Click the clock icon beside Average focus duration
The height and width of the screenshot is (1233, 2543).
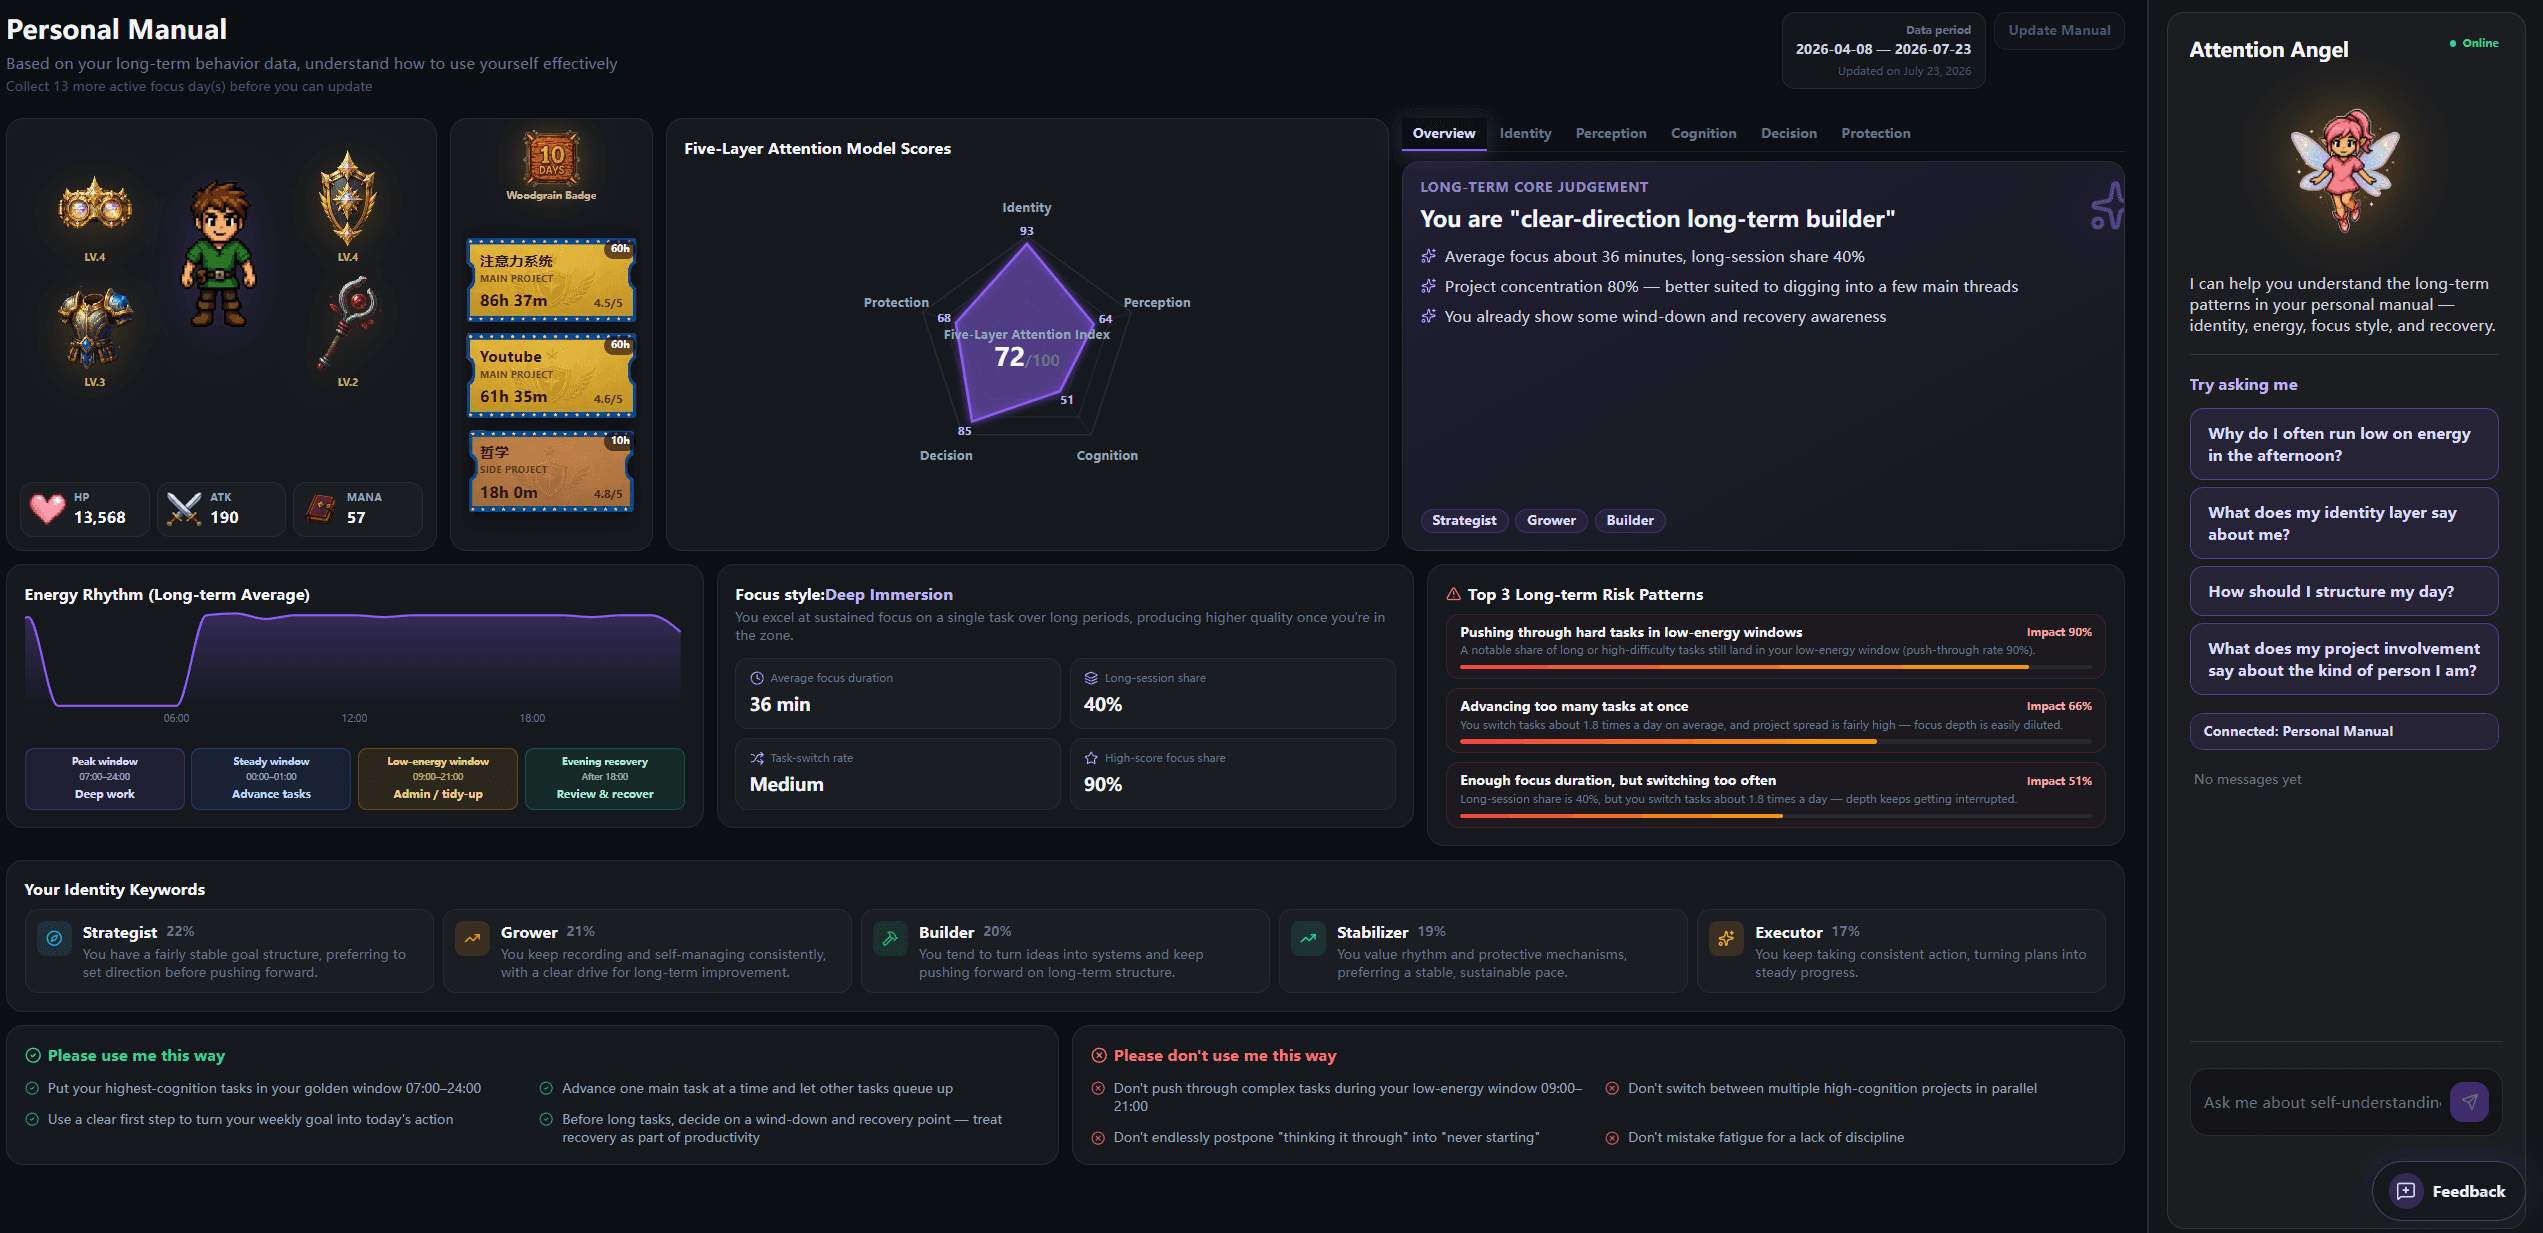click(757, 678)
